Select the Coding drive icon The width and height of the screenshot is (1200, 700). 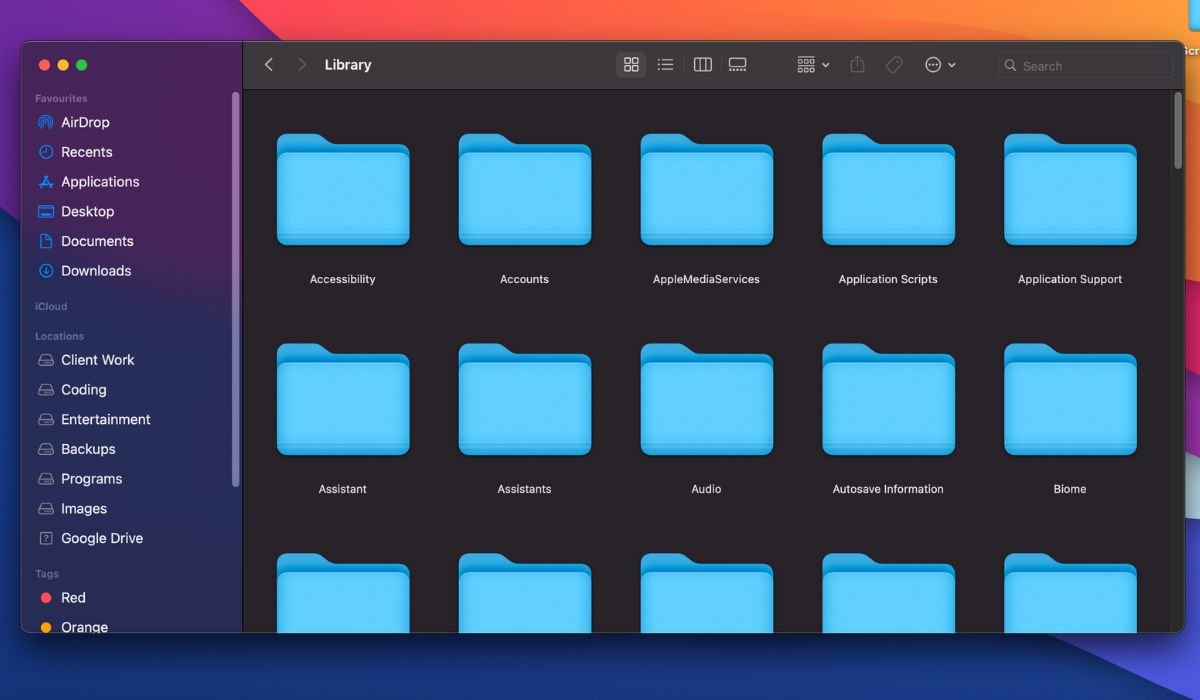[x=45, y=390]
